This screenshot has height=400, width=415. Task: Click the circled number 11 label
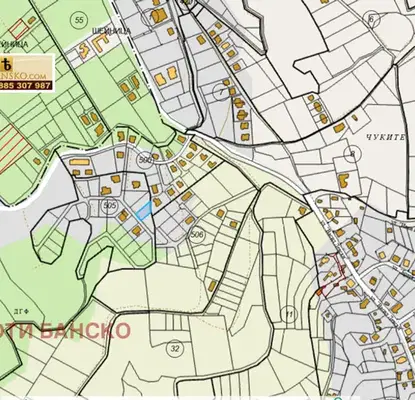290,314
